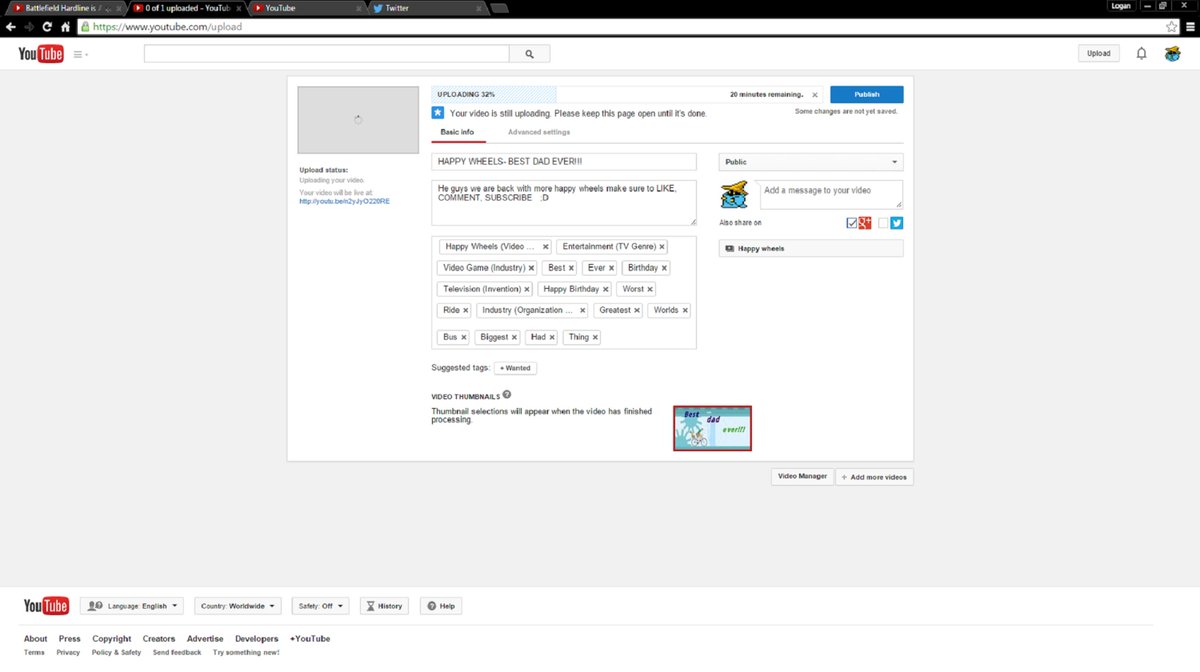Click the wizard avatar beside the message box
Viewport: 1200px width, 672px height.
(x=736, y=194)
